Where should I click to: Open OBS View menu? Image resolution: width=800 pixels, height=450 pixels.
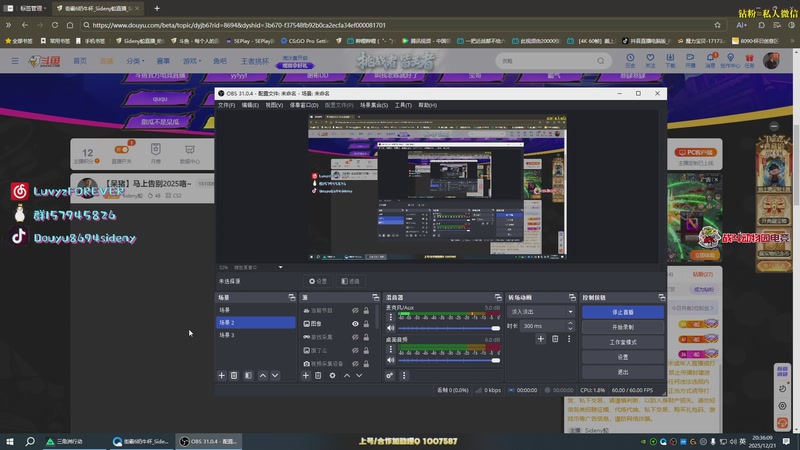[274, 105]
